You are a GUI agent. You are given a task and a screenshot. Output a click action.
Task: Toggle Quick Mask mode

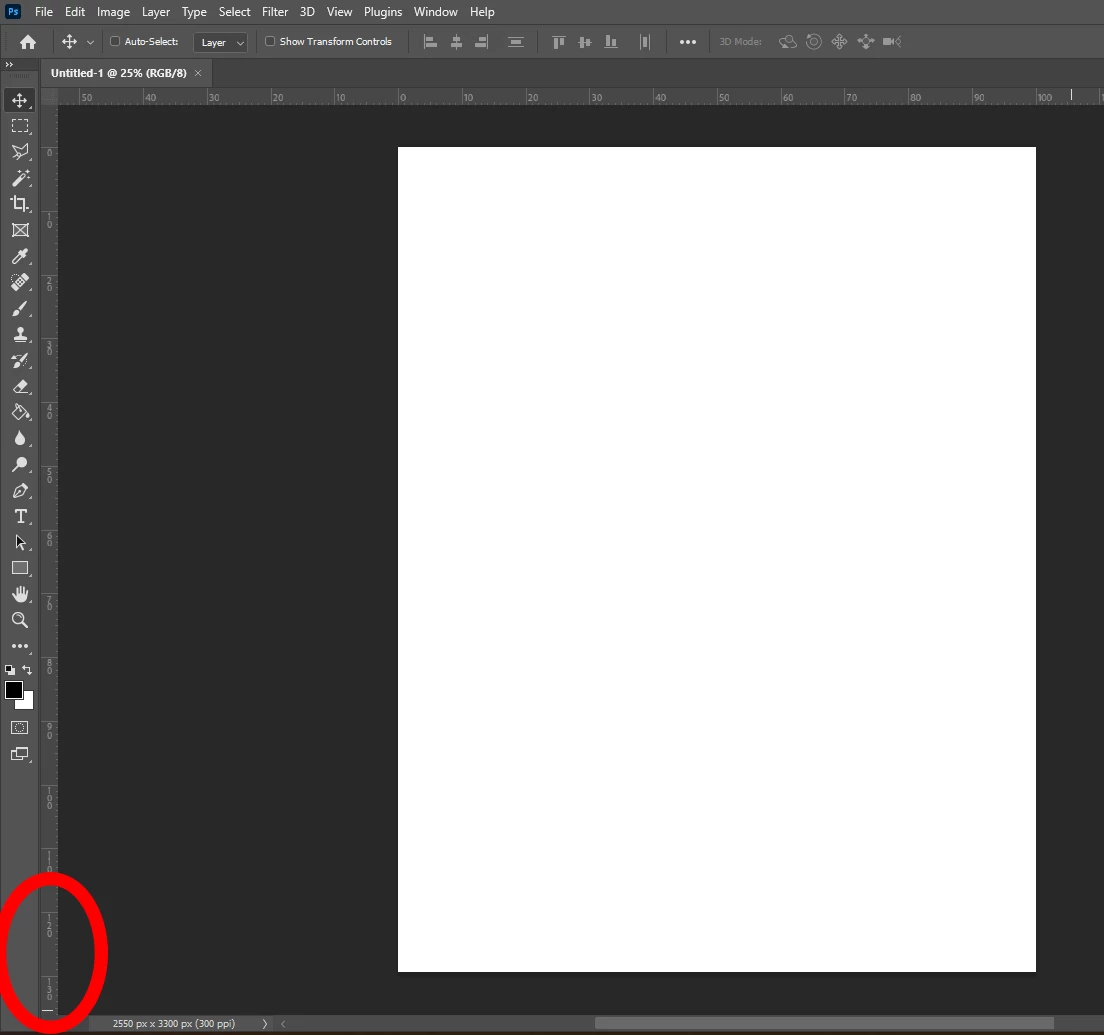(20, 728)
